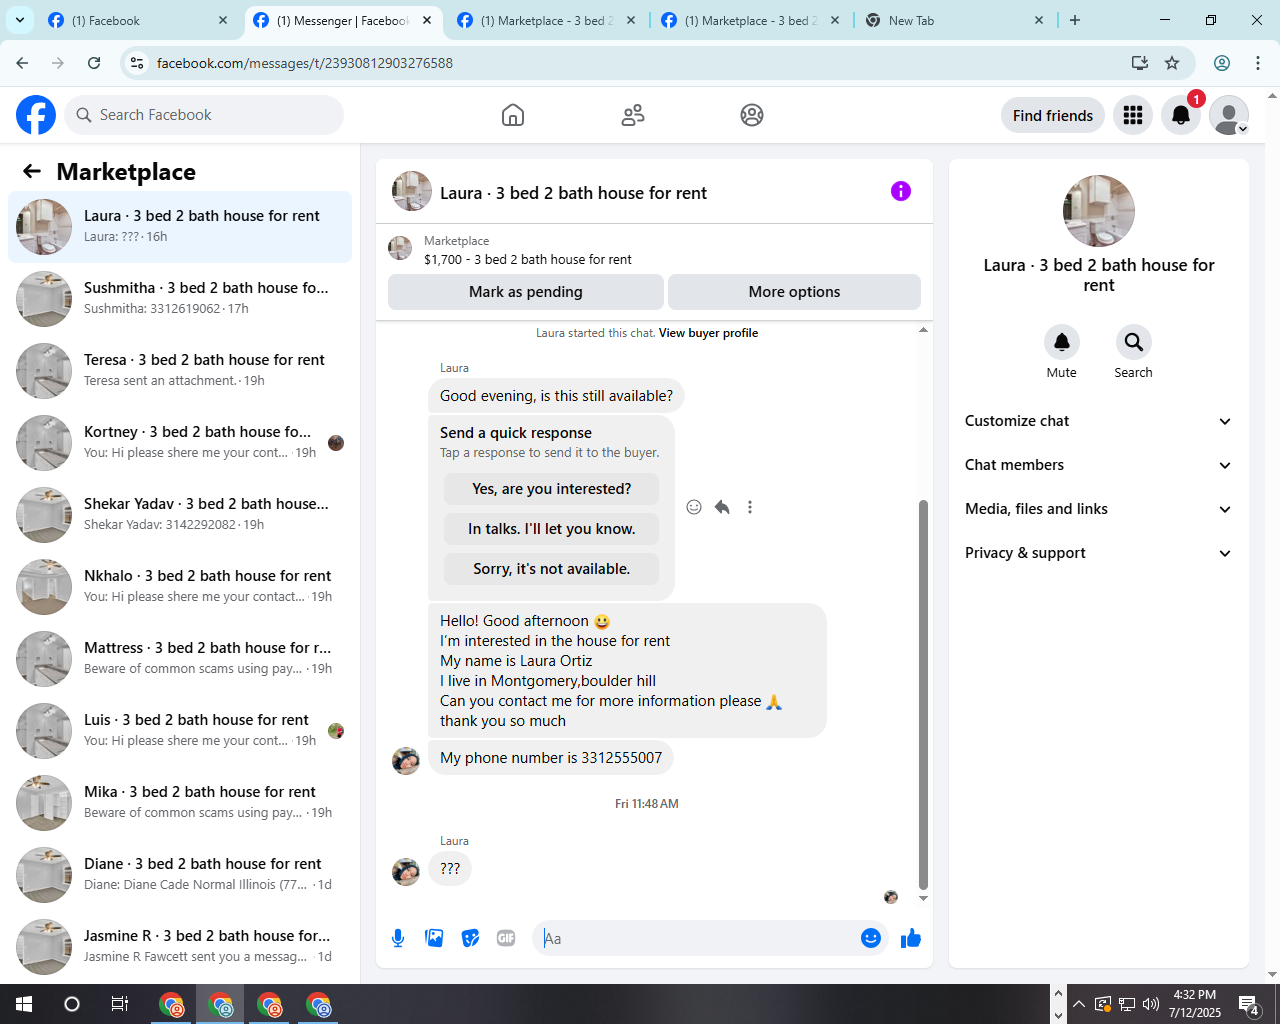
Task: Open the Facebook home logo
Action: pos(36,115)
